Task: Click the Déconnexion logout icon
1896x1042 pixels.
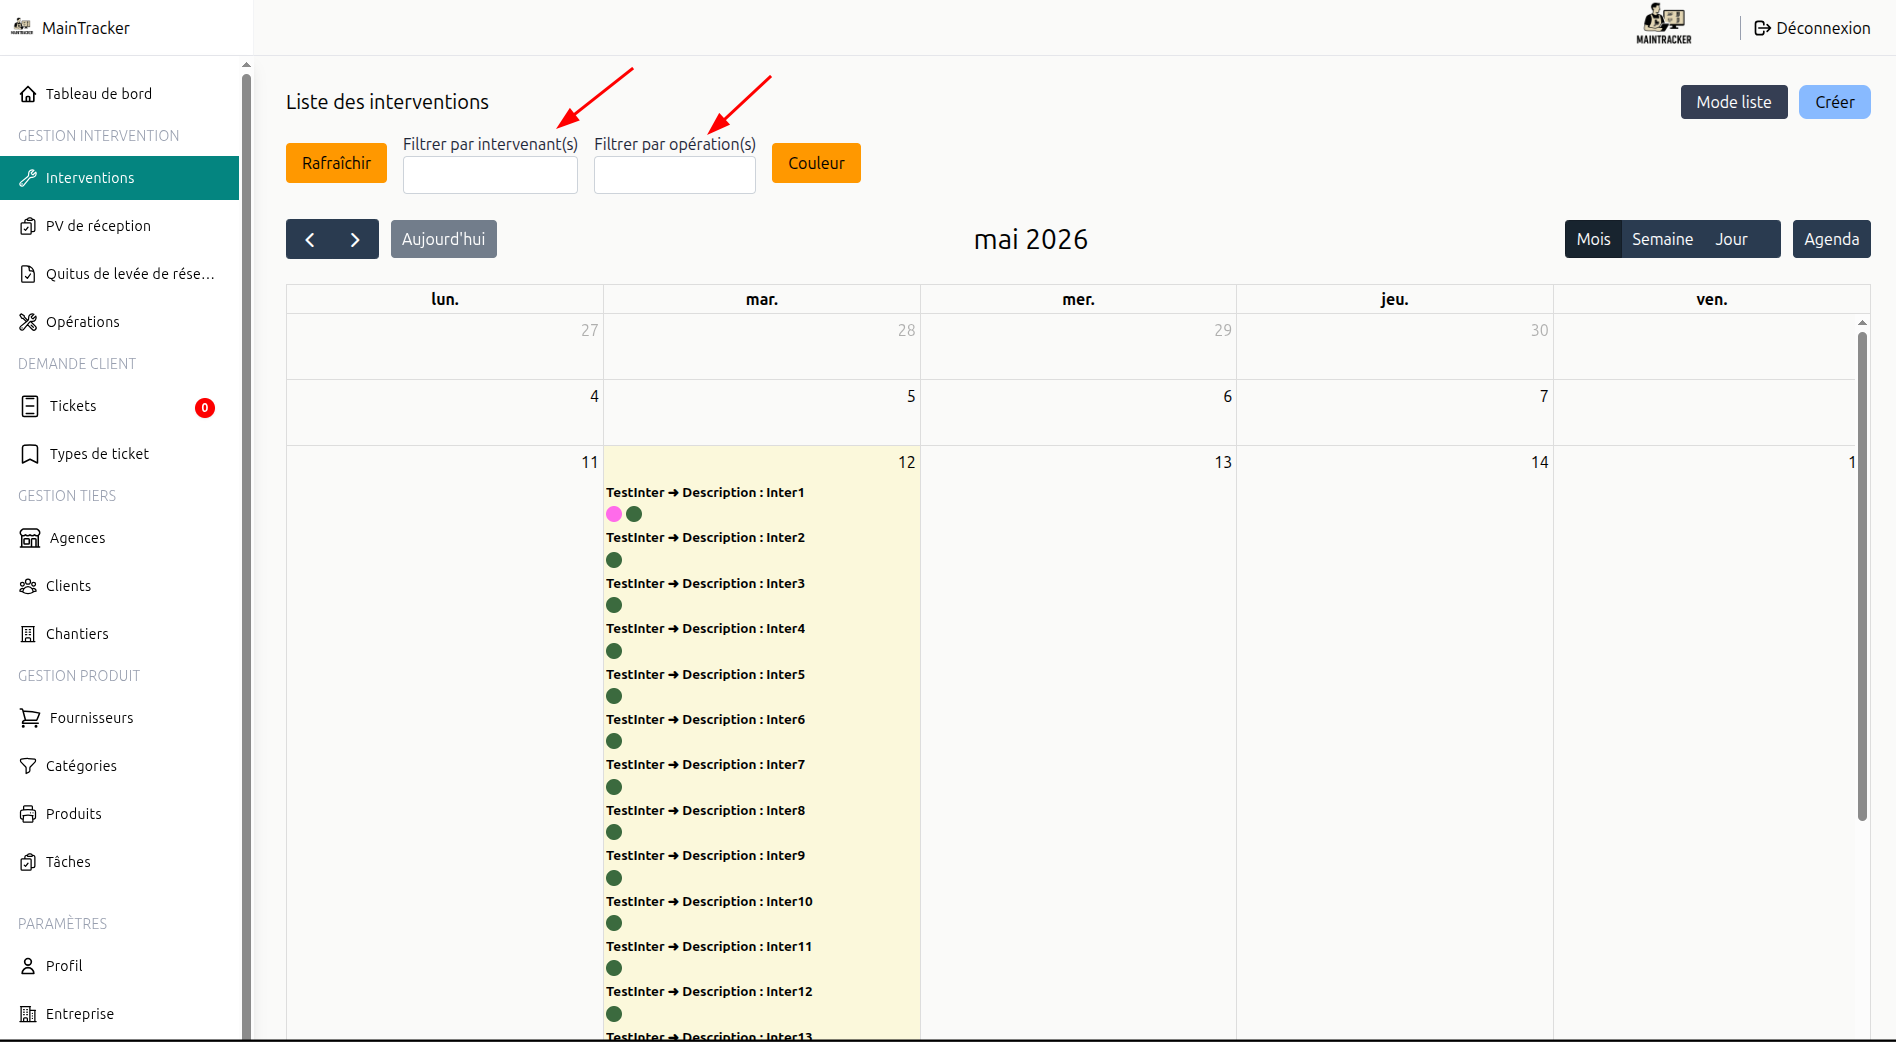Action: (1762, 28)
